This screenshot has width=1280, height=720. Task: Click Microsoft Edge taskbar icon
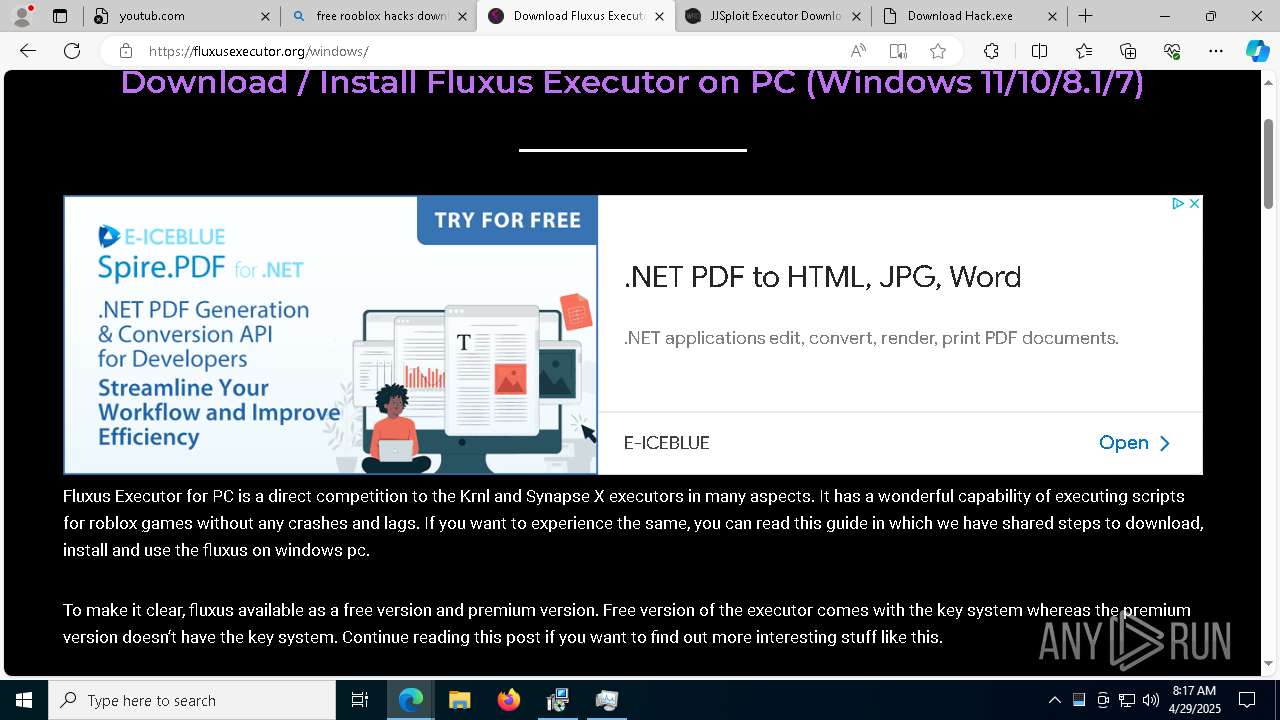click(x=411, y=700)
